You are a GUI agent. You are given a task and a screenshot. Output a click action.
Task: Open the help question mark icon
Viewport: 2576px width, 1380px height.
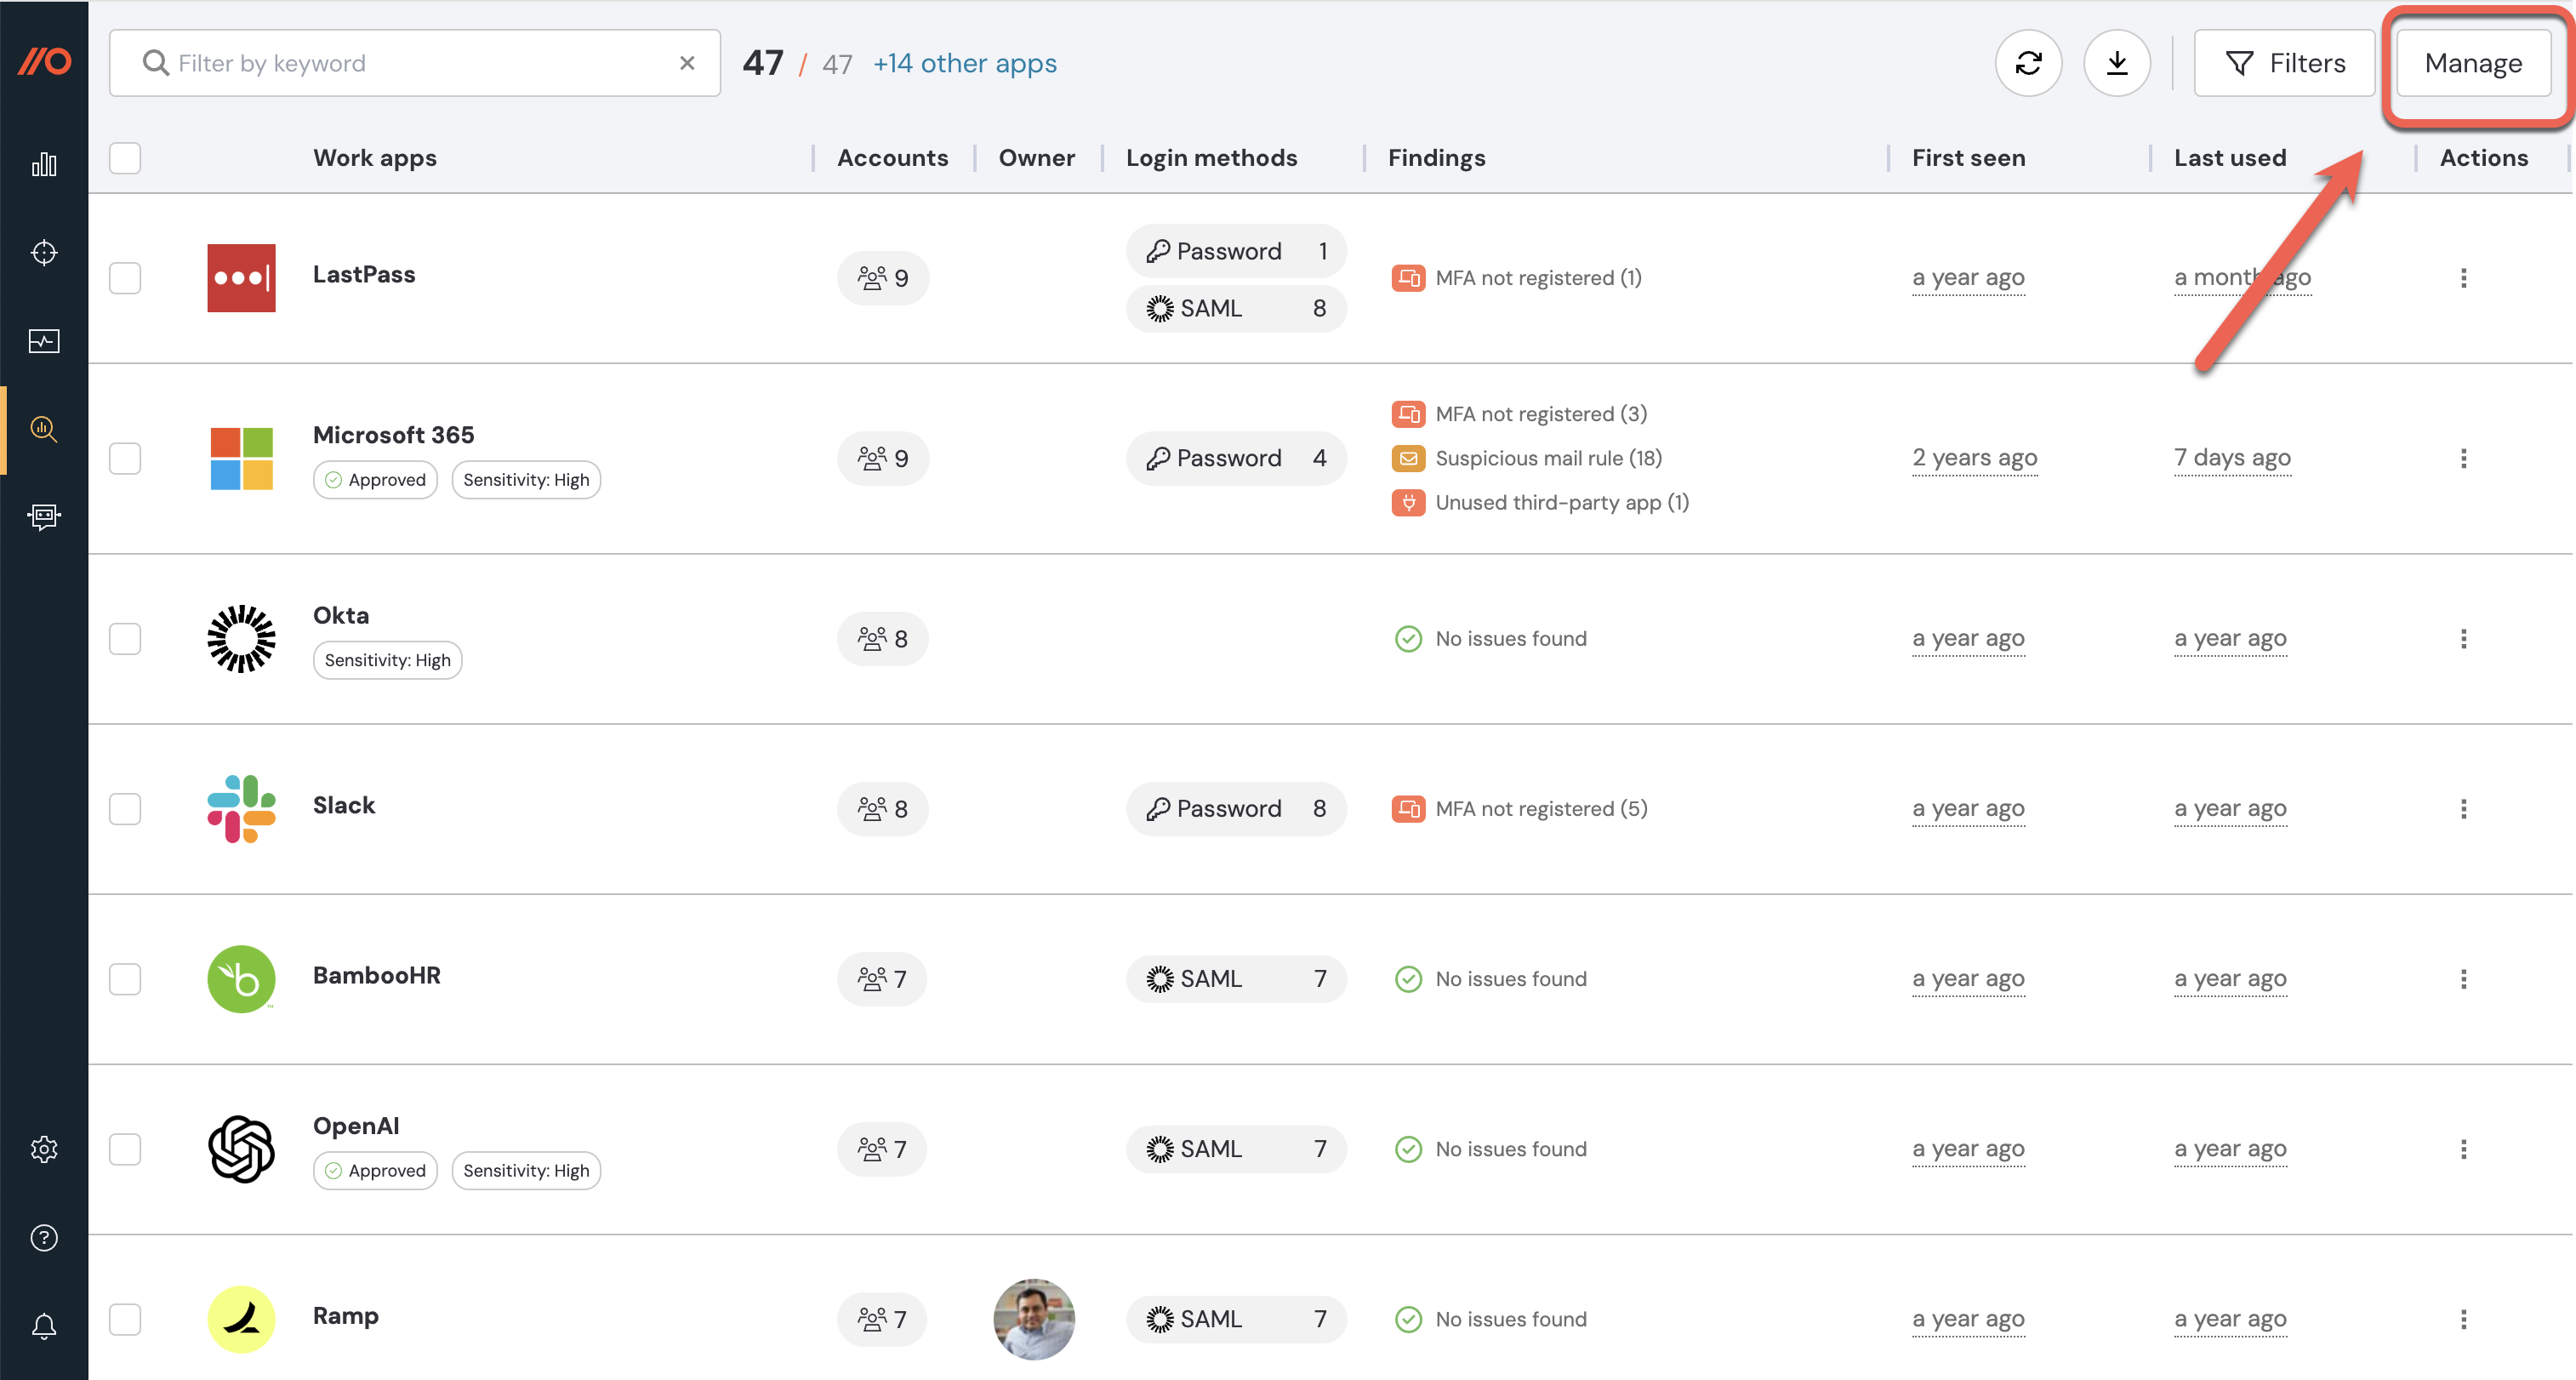pyautogui.click(x=44, y=1237)
